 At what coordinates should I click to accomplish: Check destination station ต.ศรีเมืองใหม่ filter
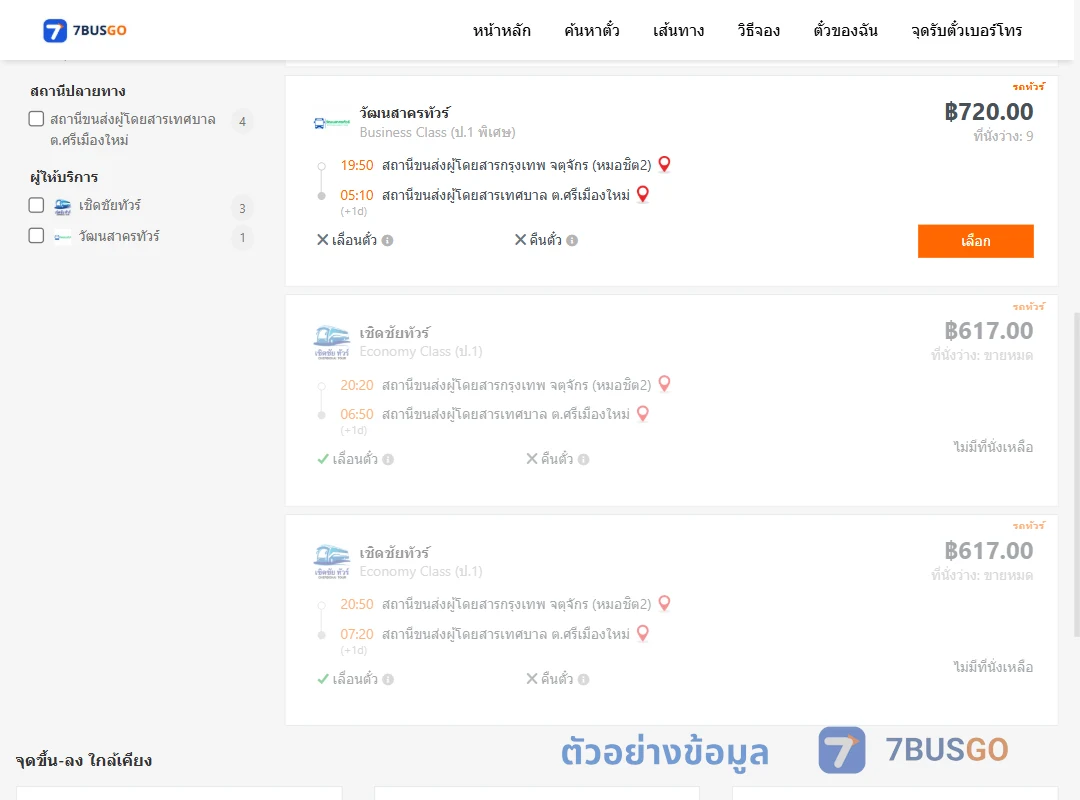coord(37,119)
